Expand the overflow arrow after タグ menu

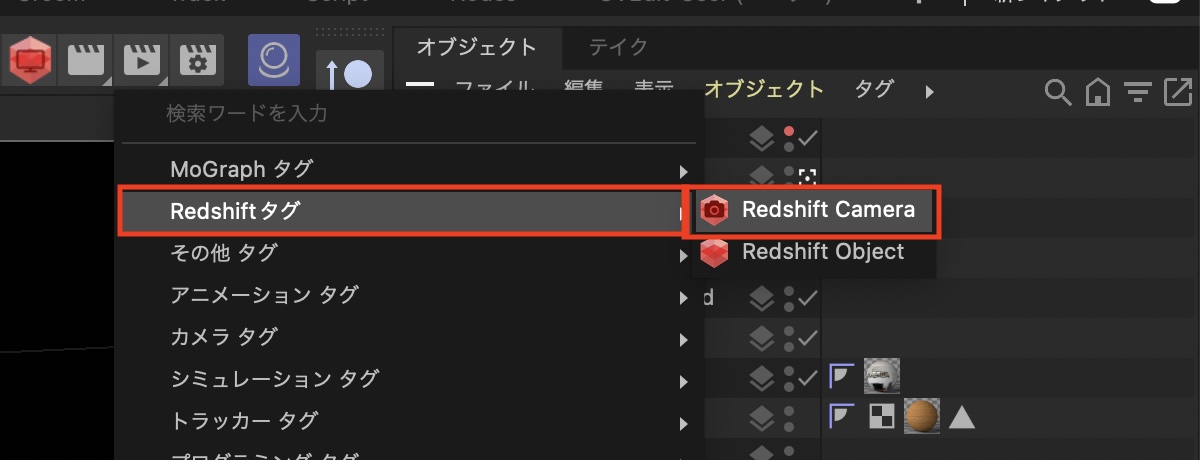point(929,91)
